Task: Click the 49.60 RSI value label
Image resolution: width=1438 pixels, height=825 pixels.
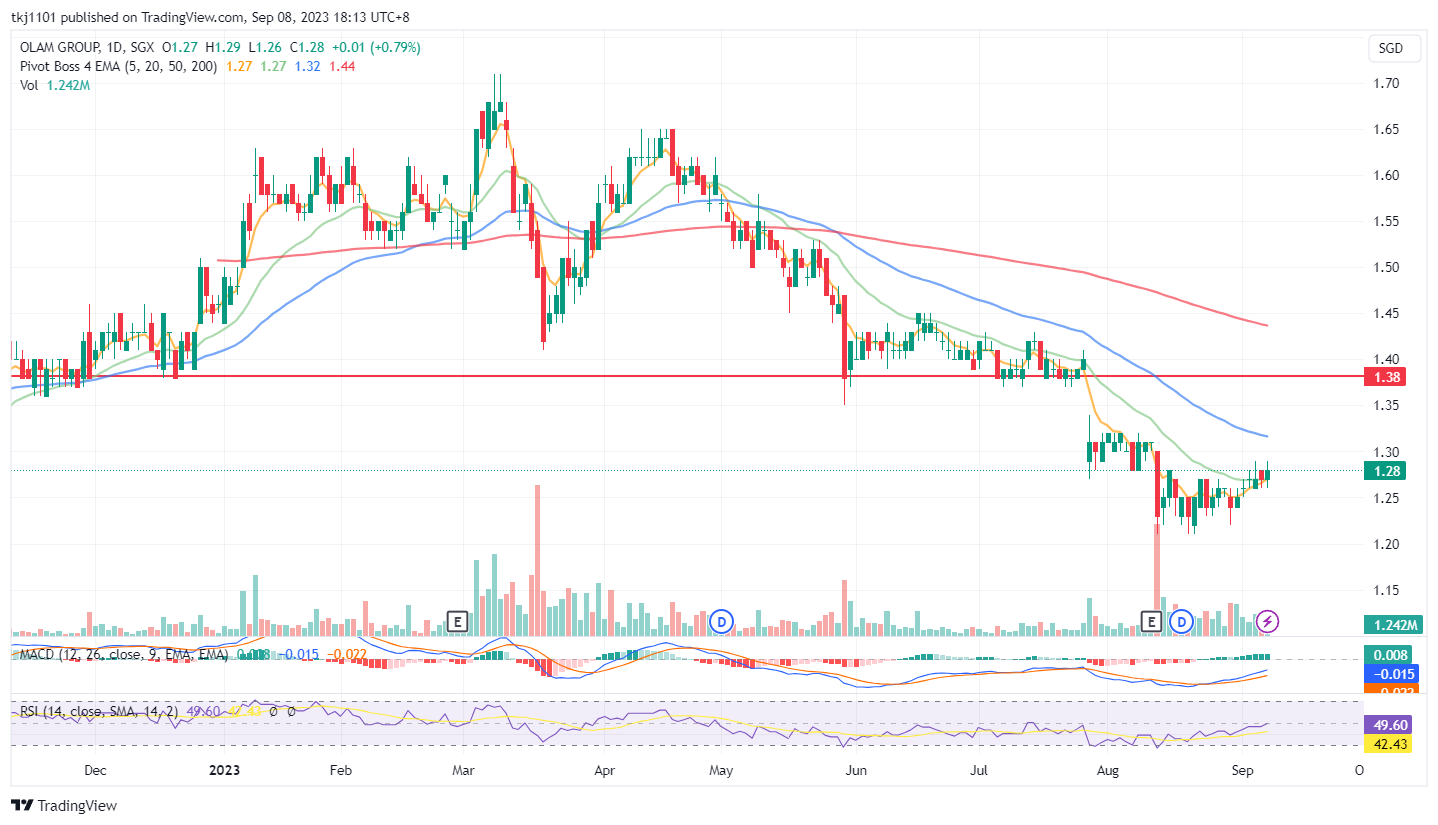Action: click(1388, 724)
